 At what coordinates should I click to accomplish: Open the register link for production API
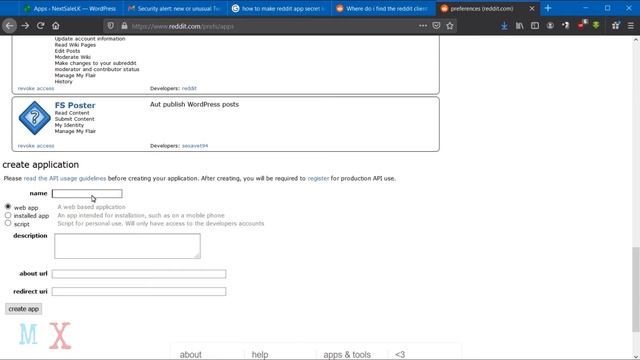click(318, 178)
